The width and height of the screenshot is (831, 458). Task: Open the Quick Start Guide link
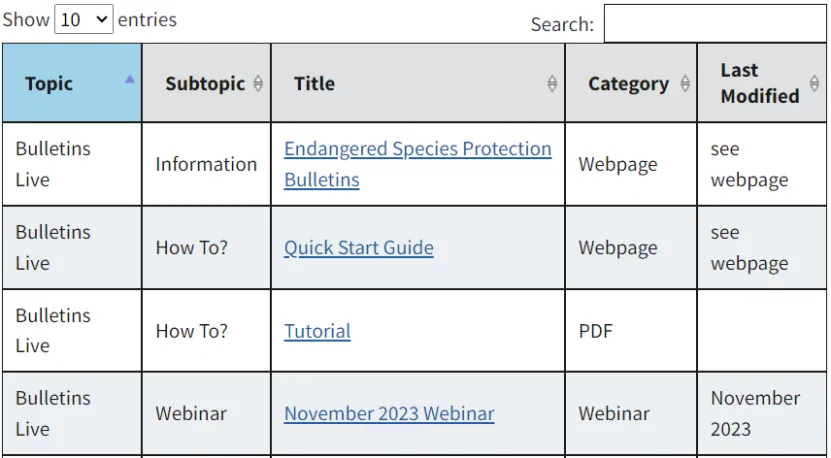tap(359, 248)
